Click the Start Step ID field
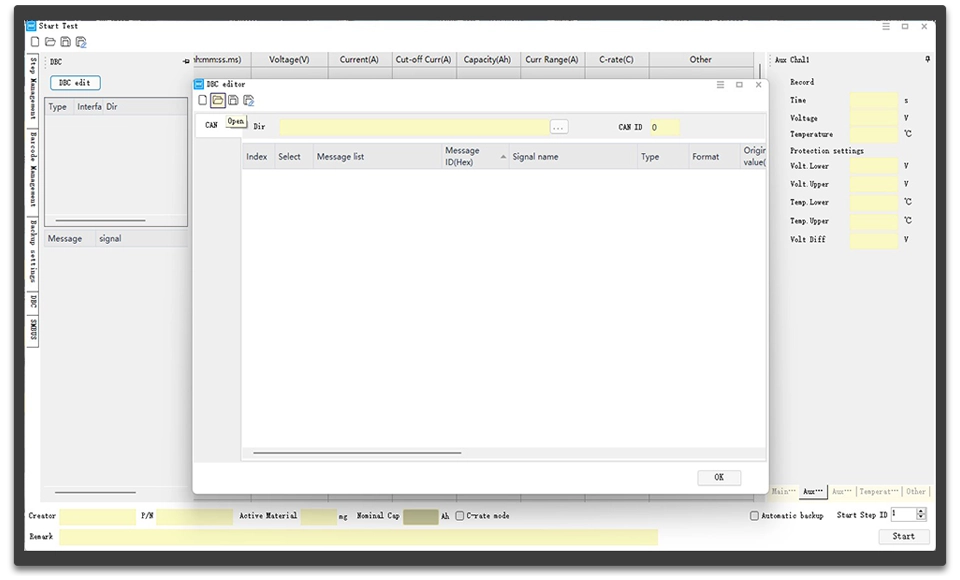This screenshot has width=960, height=580. pyautogui.click(x=904, y=514)
